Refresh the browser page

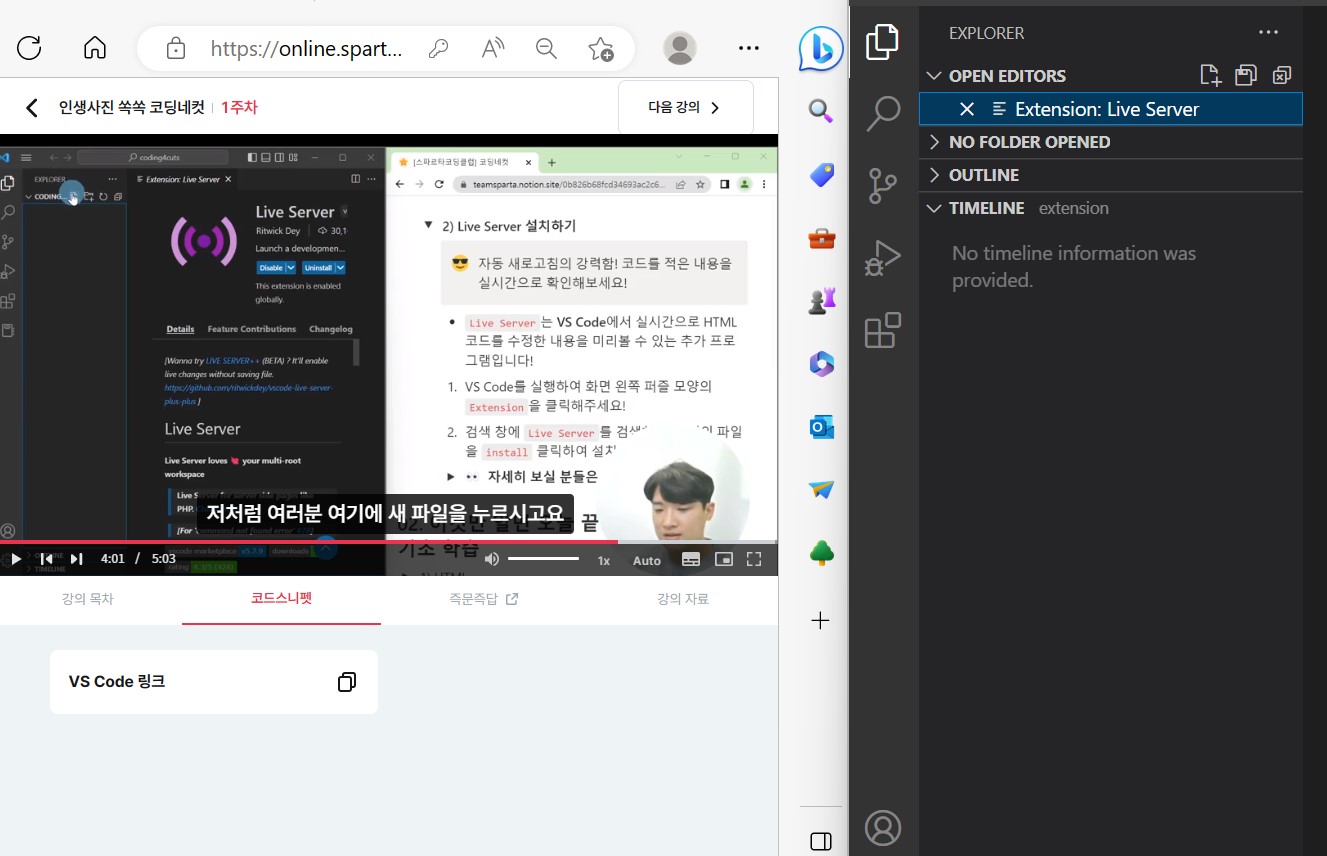[x=29, y=48]
